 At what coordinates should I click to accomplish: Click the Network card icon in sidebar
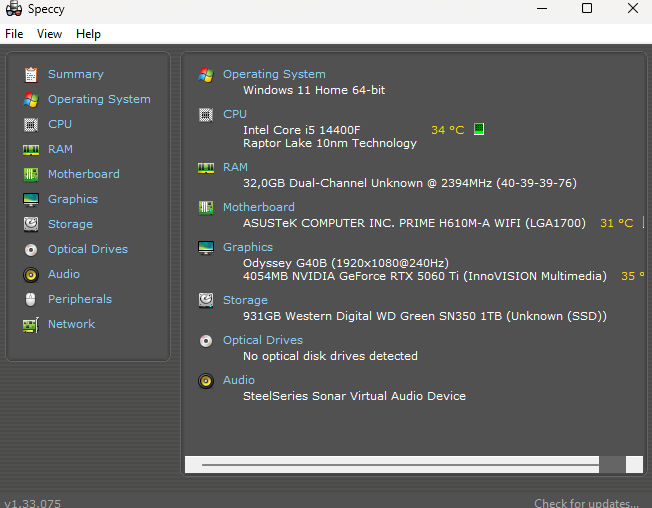(x=31, y=325)
